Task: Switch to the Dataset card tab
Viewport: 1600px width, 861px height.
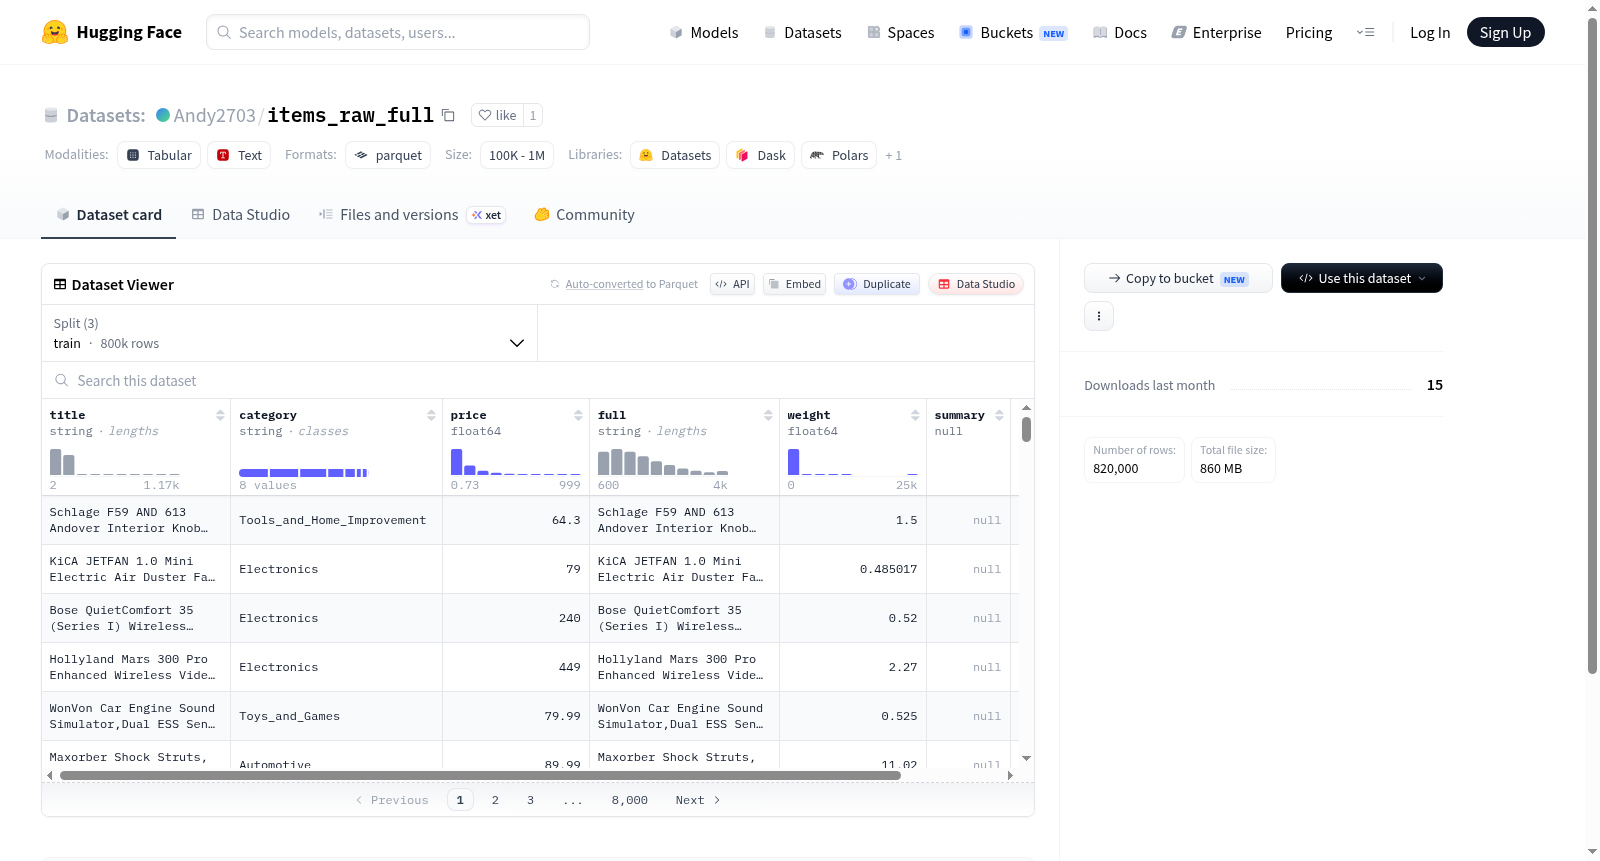Action: [x=108, y=215]
